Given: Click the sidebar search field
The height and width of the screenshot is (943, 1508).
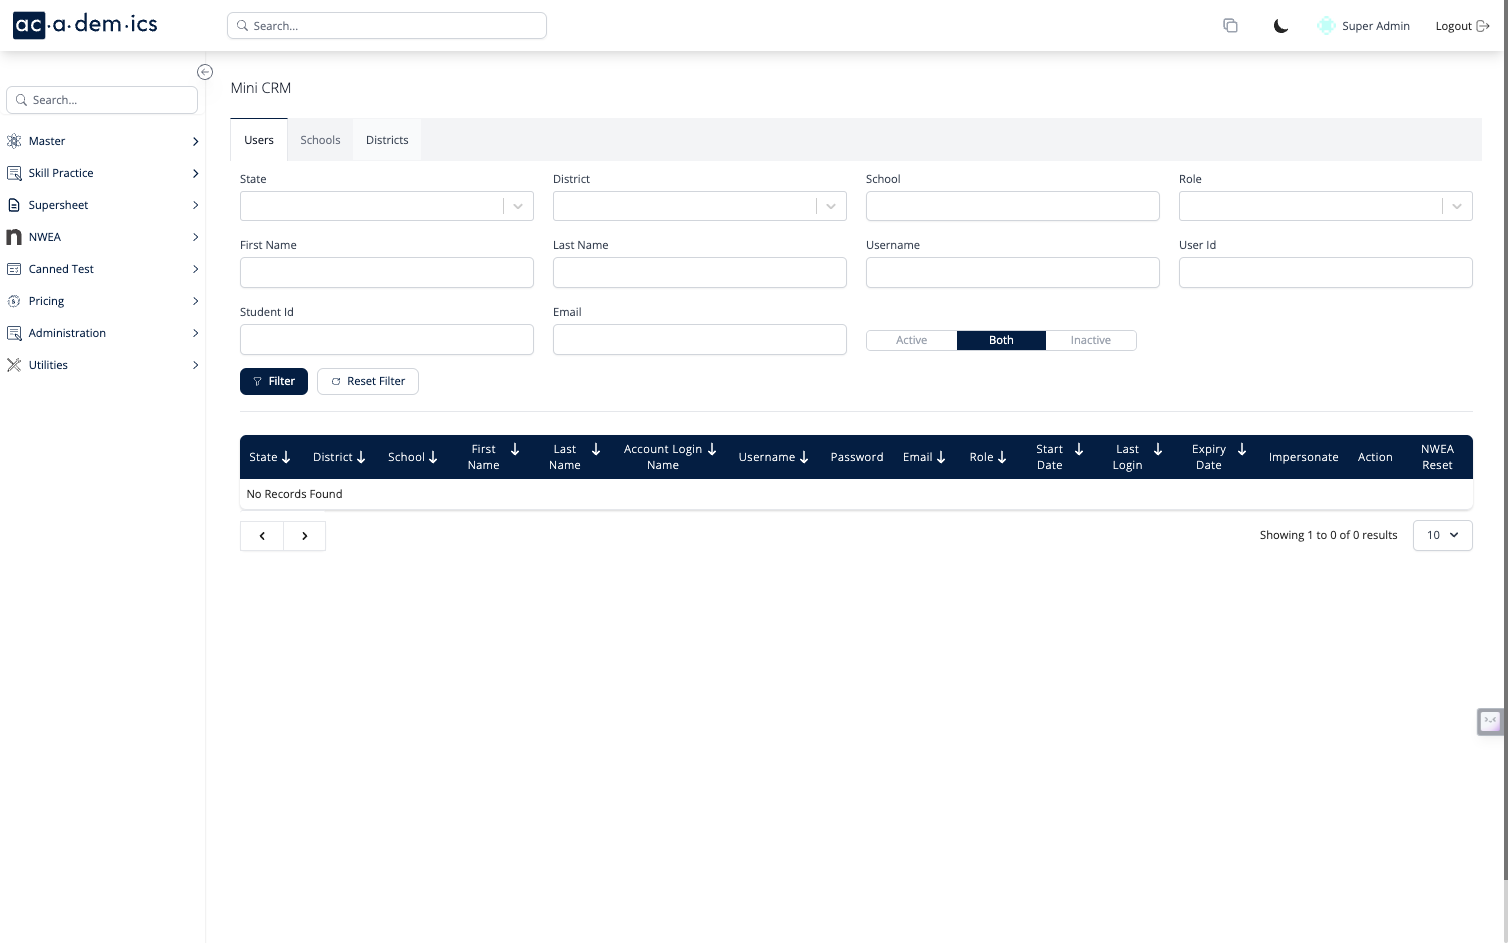Looking at the screenshot, I should [x=102, y=100].
